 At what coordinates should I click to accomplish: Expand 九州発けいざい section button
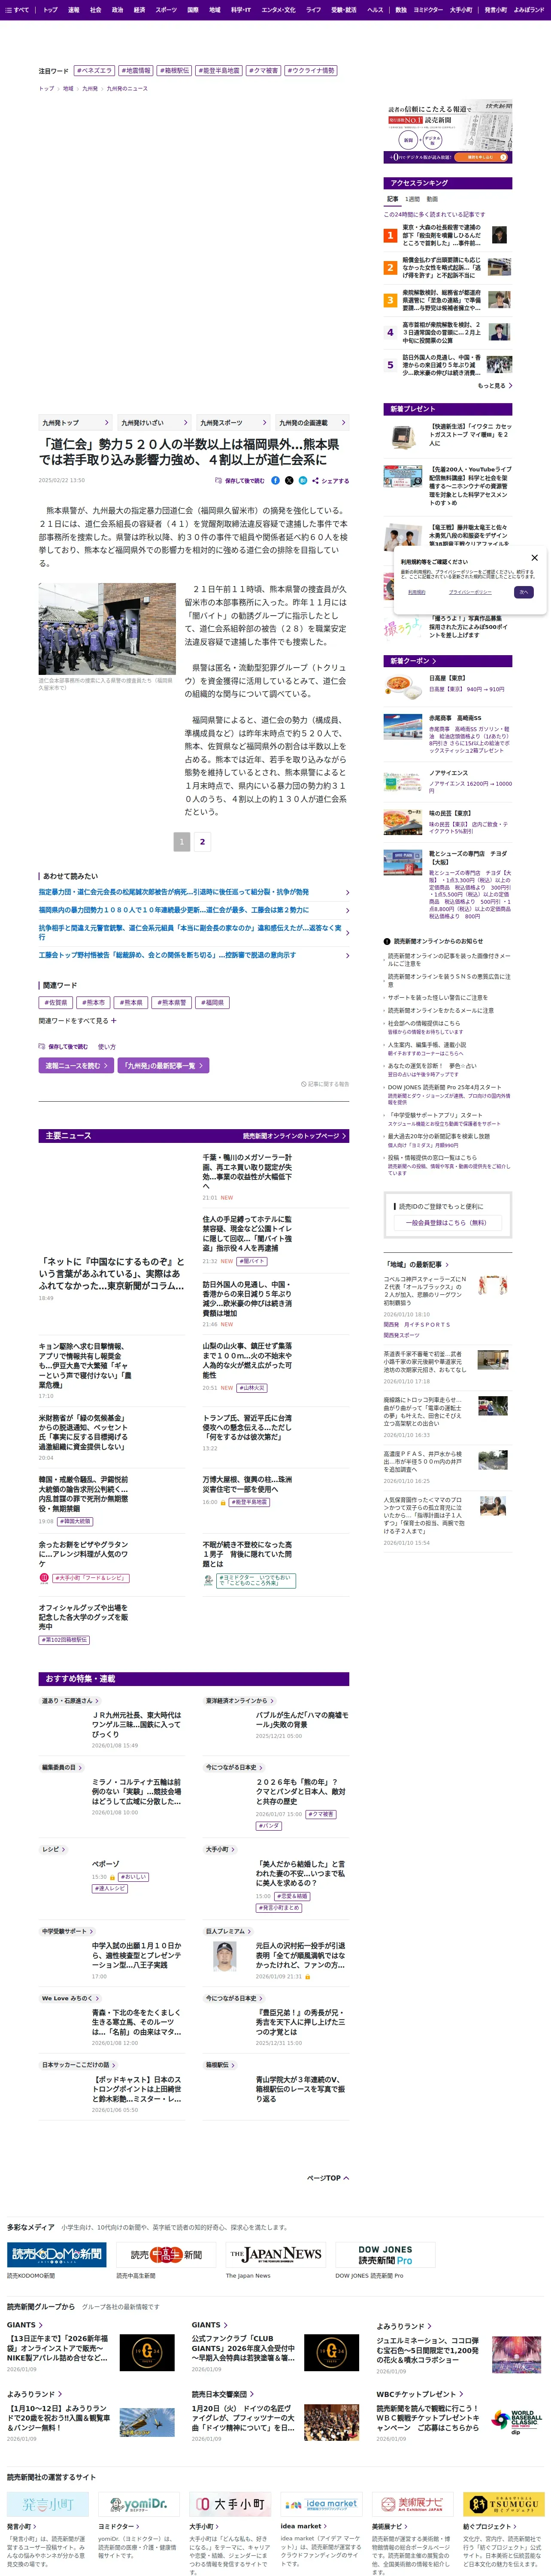154,423
